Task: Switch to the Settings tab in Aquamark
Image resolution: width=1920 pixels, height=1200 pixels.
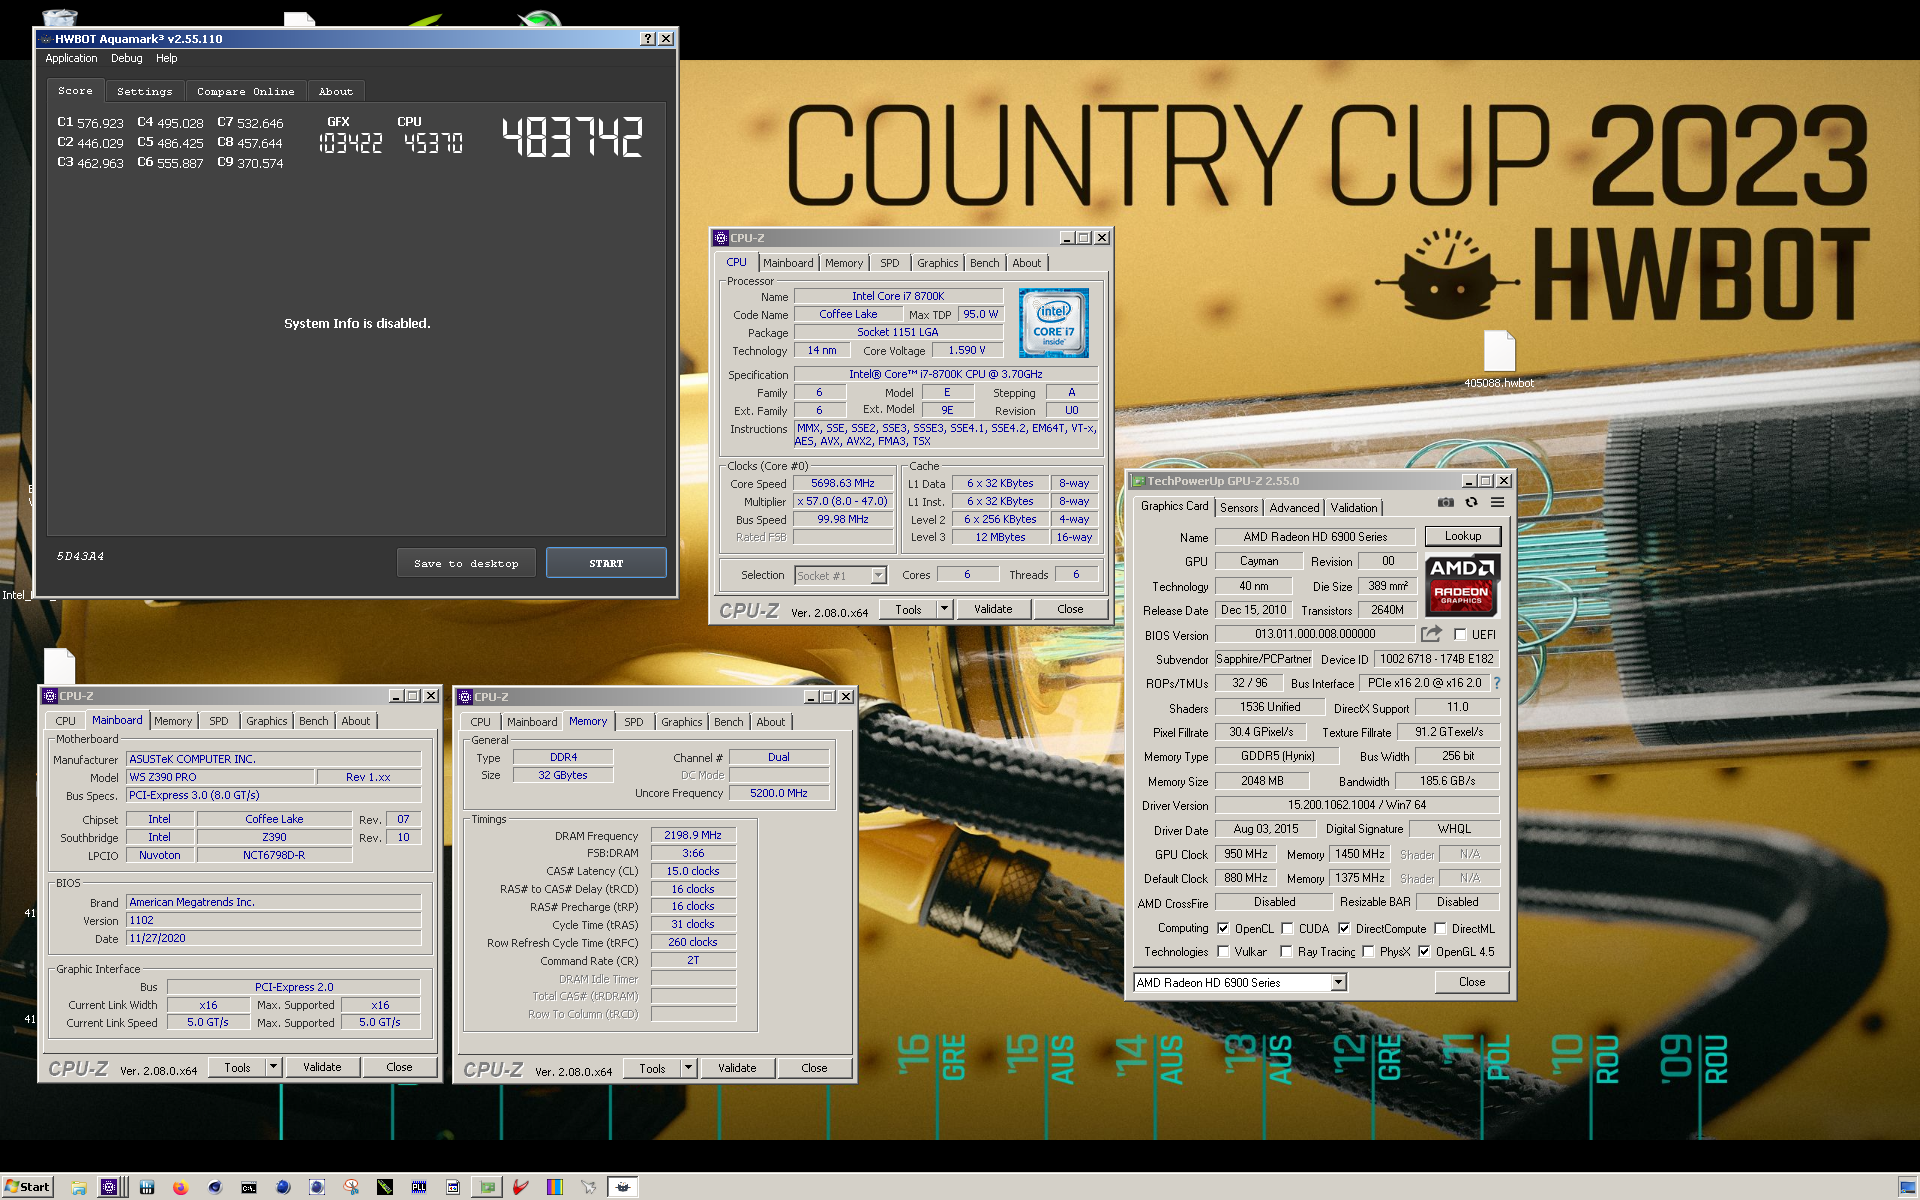Action: (144, 91)
